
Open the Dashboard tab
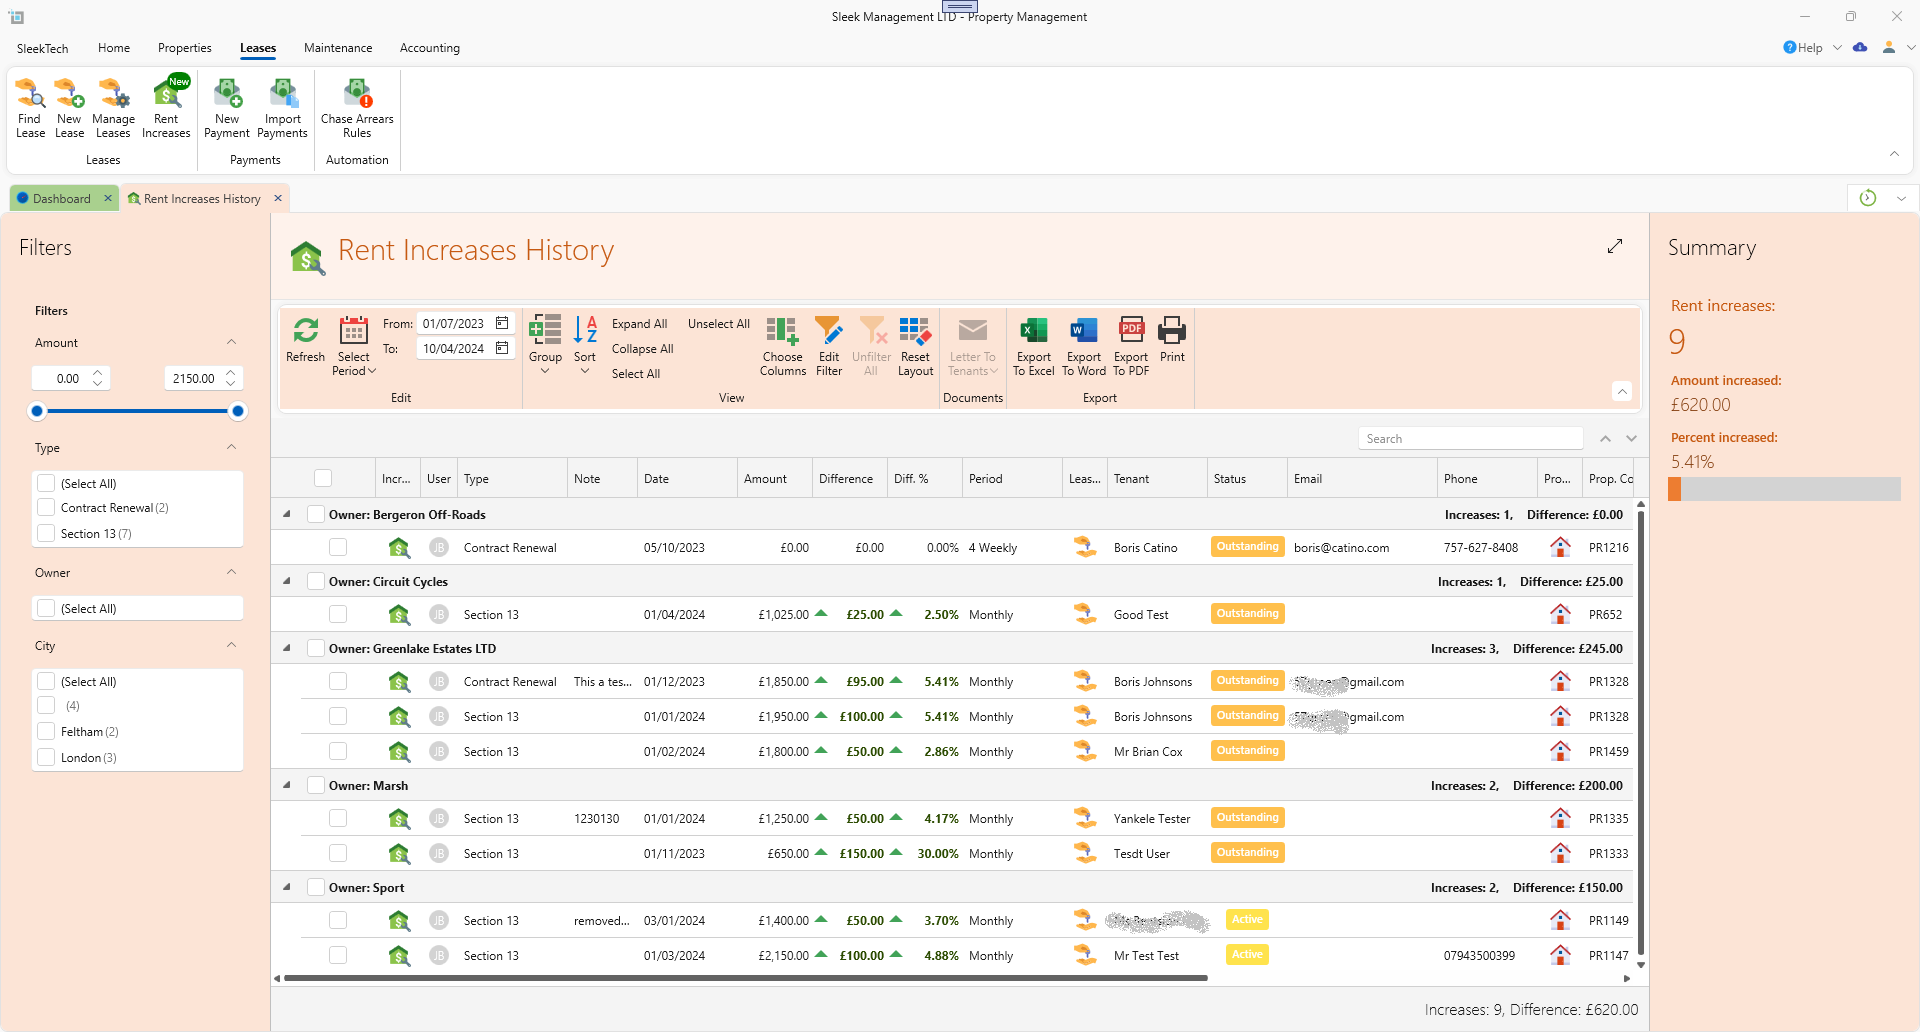(x=61, y=199)
